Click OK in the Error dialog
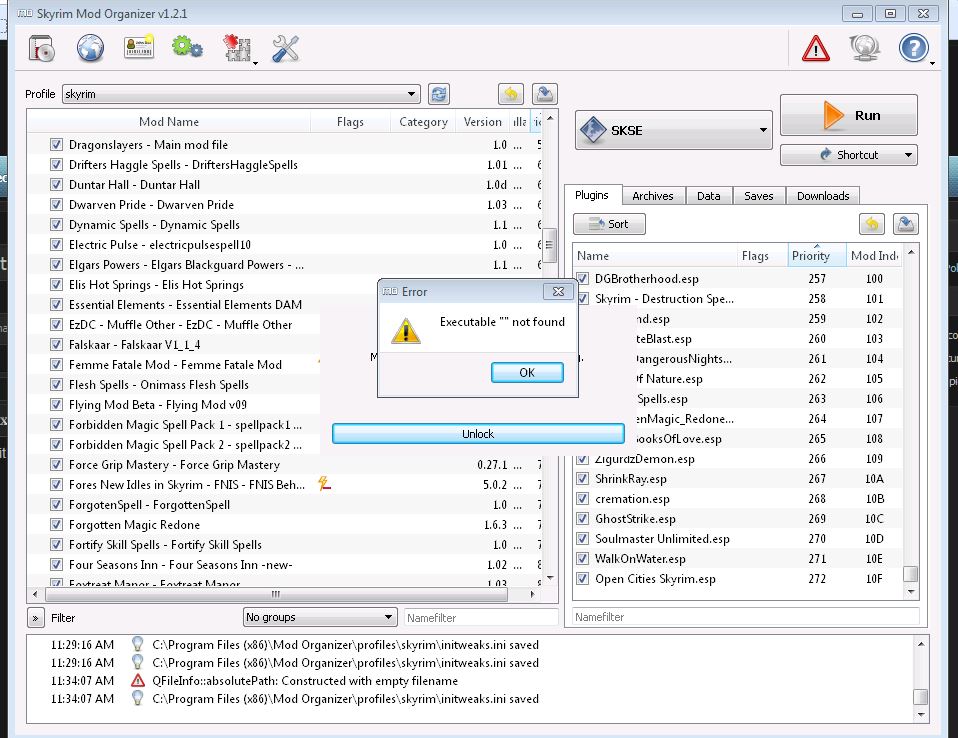 (x=527, y=372)
